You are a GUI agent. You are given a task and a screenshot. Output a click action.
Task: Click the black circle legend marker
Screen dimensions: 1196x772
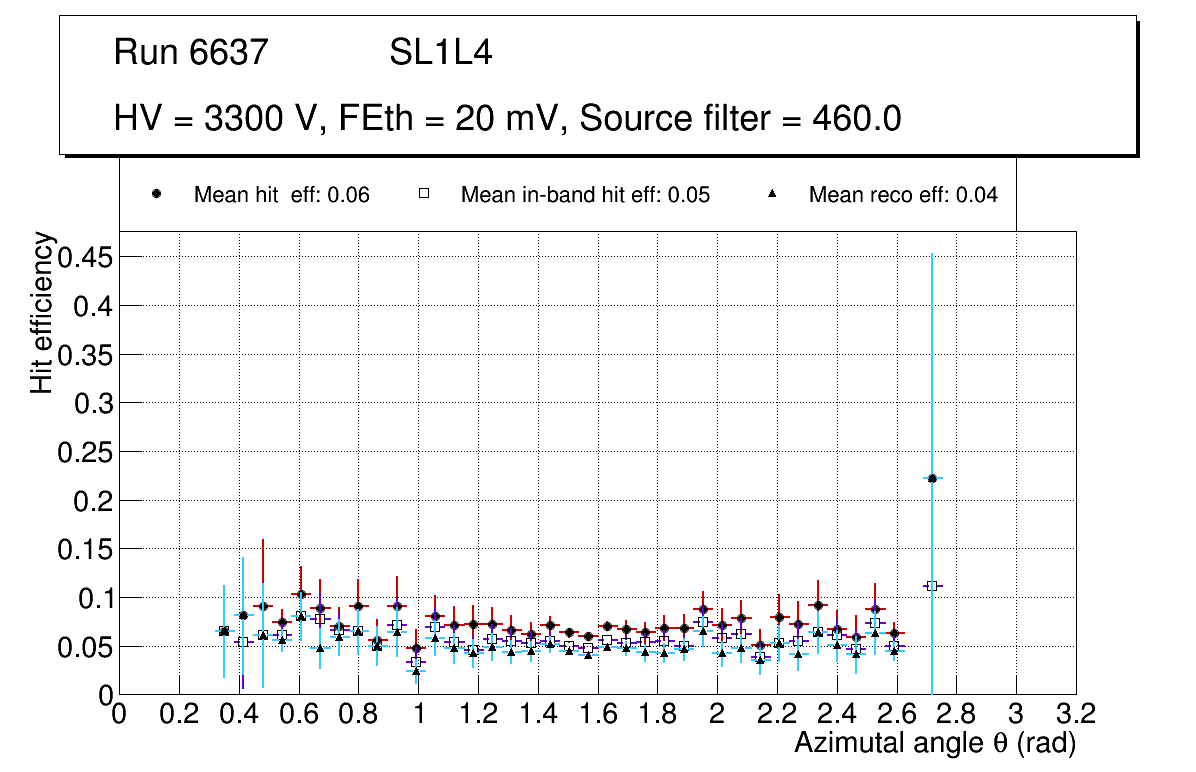pyautogui.click(x=156, y=194)
